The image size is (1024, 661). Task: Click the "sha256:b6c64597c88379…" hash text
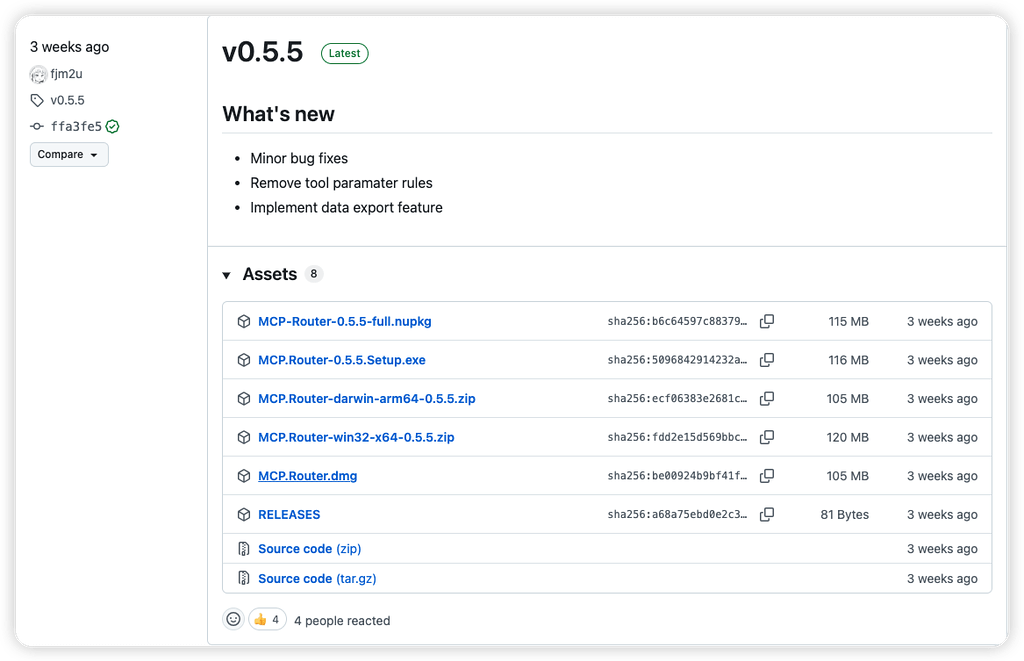pyautogui.click(x=677, y=321)
